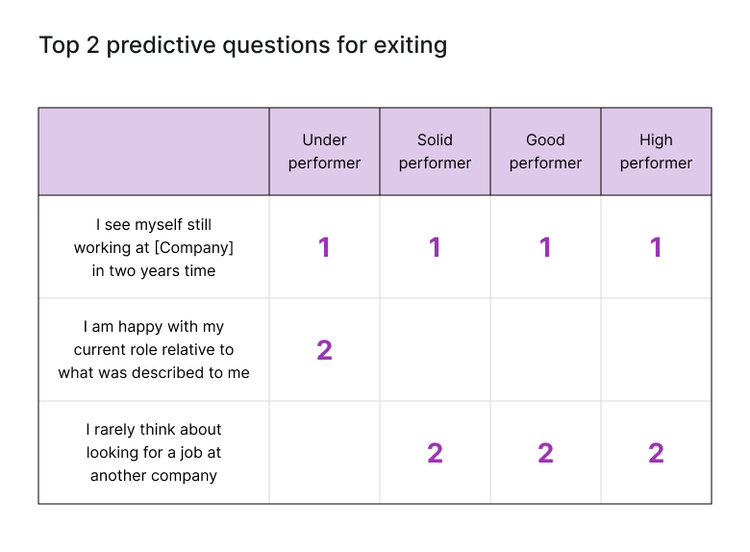Screen dimensions: 750x552
Task: Click the 'Top 2 predictive questions for exiting' title
Action: [x=243, y=45]
